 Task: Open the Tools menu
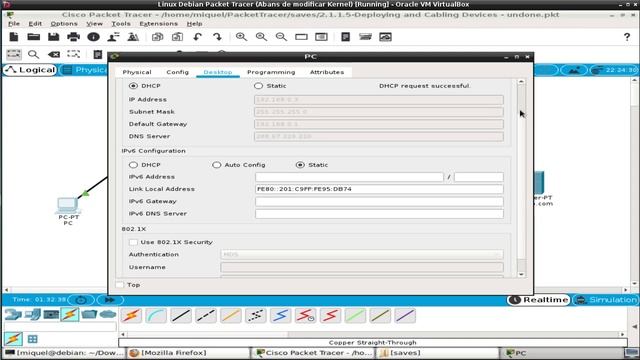coord(121,24)
